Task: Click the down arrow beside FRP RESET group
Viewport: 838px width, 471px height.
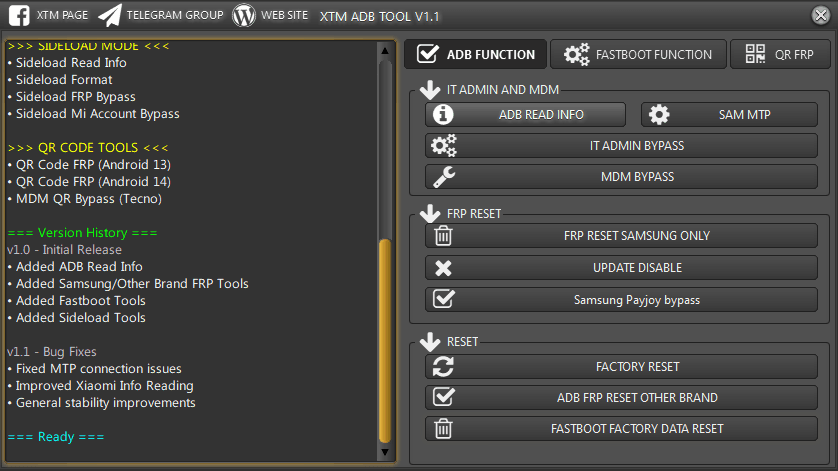Action: (430, 213)
